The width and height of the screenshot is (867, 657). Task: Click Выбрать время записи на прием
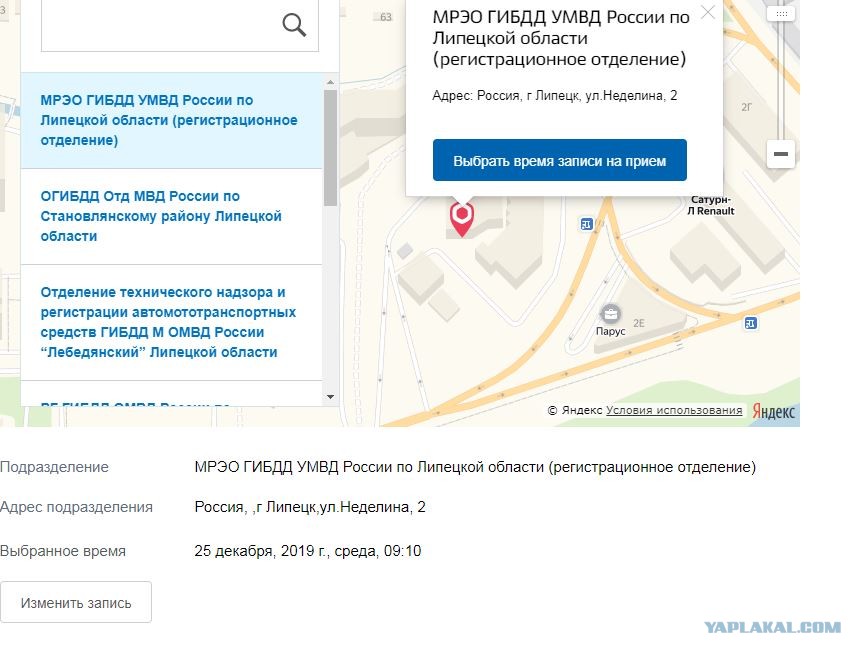tap(560, 160)
